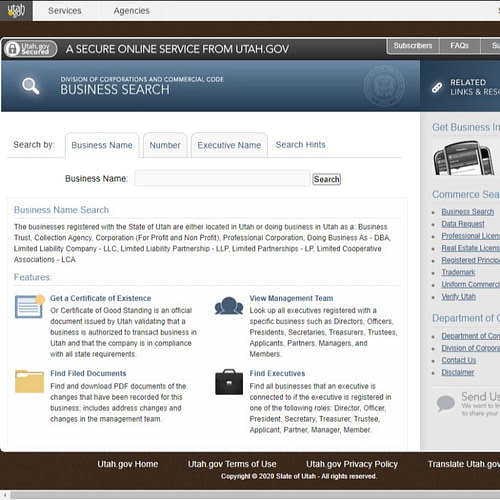Open the Real Estate License link
500x500 pixels.
pyautogui.click(x=471, y=248)
